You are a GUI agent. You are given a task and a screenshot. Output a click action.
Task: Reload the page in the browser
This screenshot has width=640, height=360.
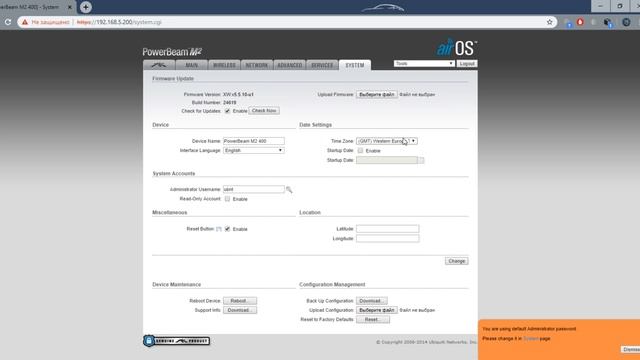click(8, 22)
